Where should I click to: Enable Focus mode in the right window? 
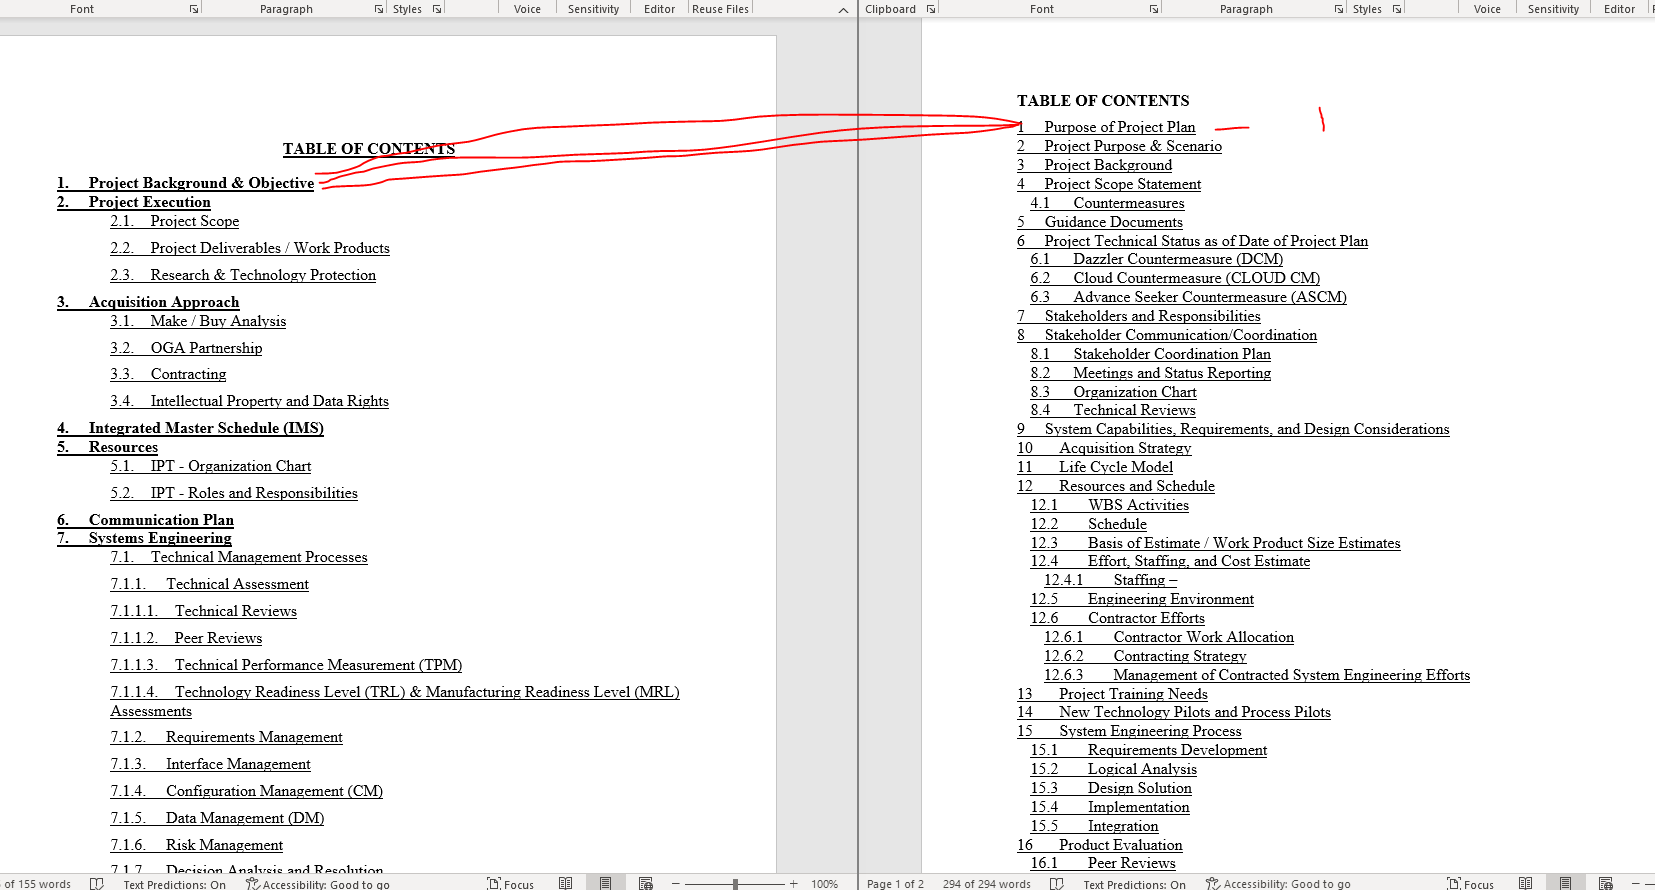1470,884
